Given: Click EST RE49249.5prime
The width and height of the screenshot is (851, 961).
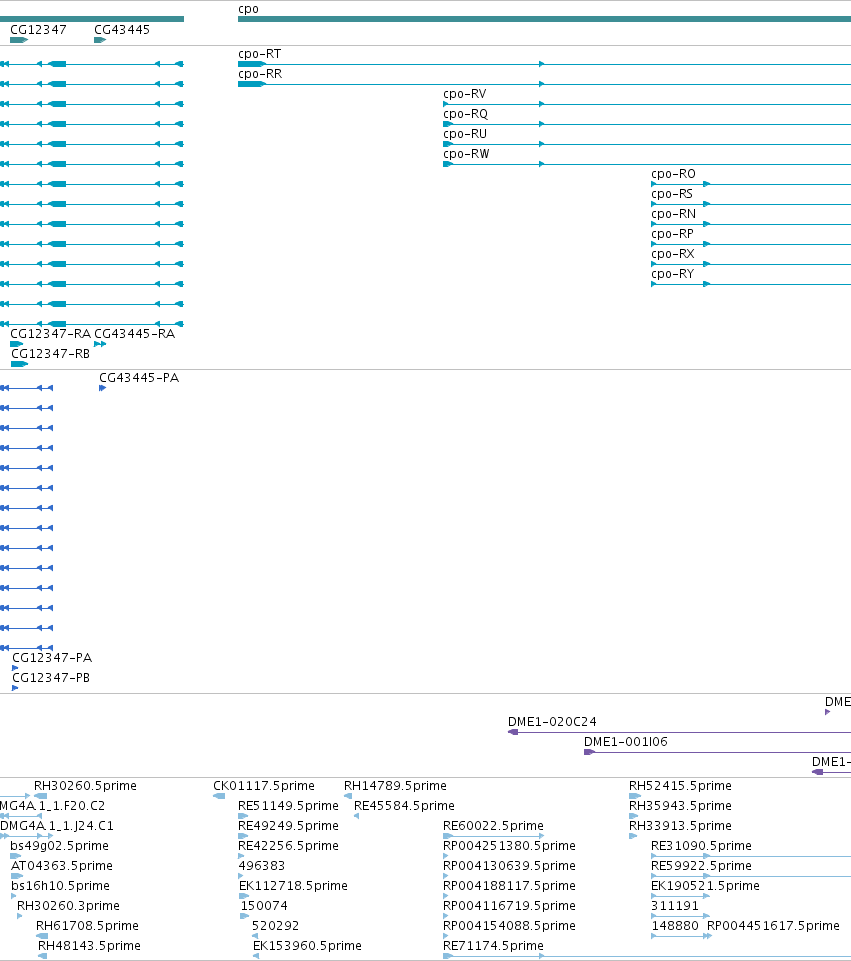Looking at the screenshot, I should pyautogui.click(x=288, y=826).
